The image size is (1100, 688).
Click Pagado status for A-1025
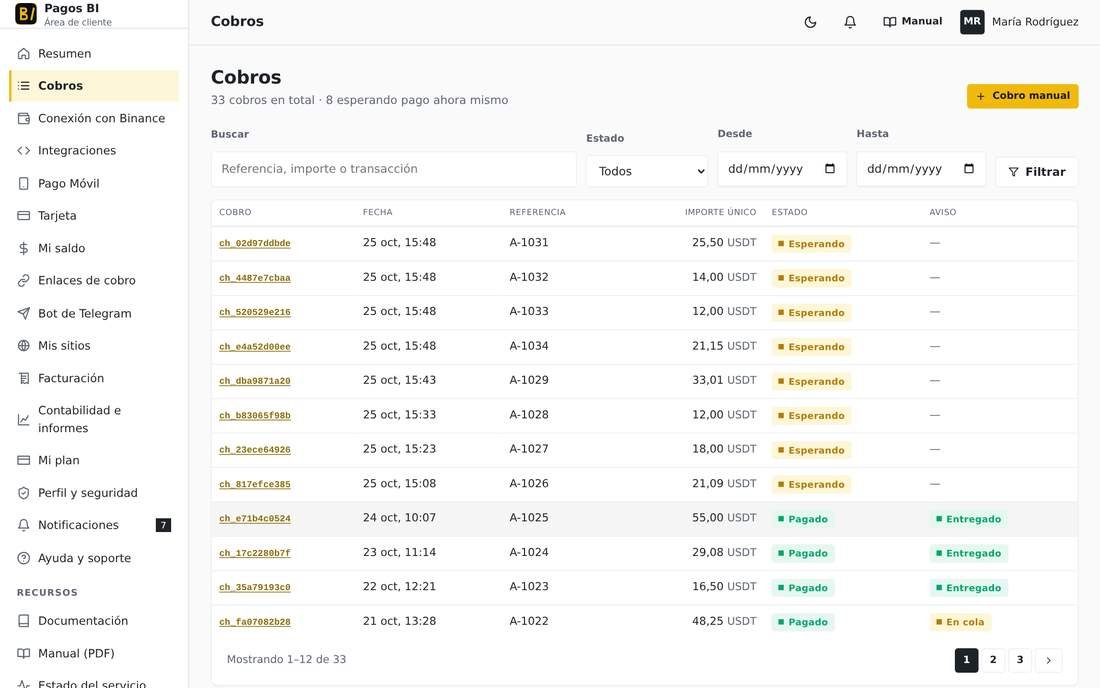803,519
